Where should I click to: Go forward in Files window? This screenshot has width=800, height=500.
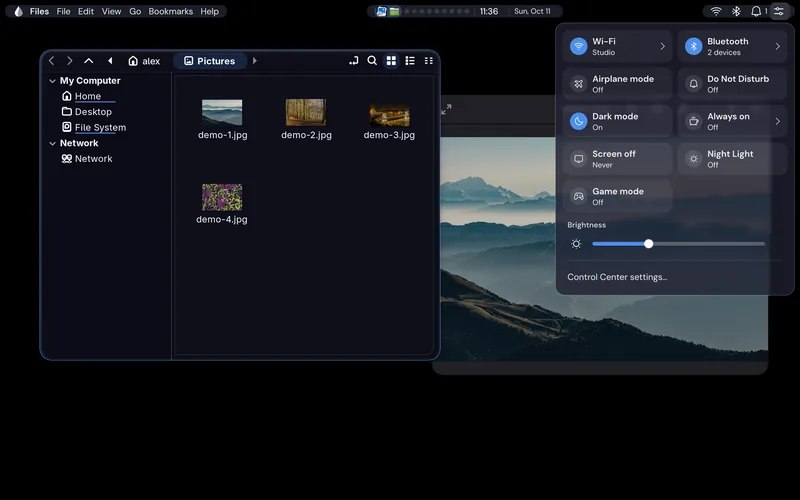point(69,61)
